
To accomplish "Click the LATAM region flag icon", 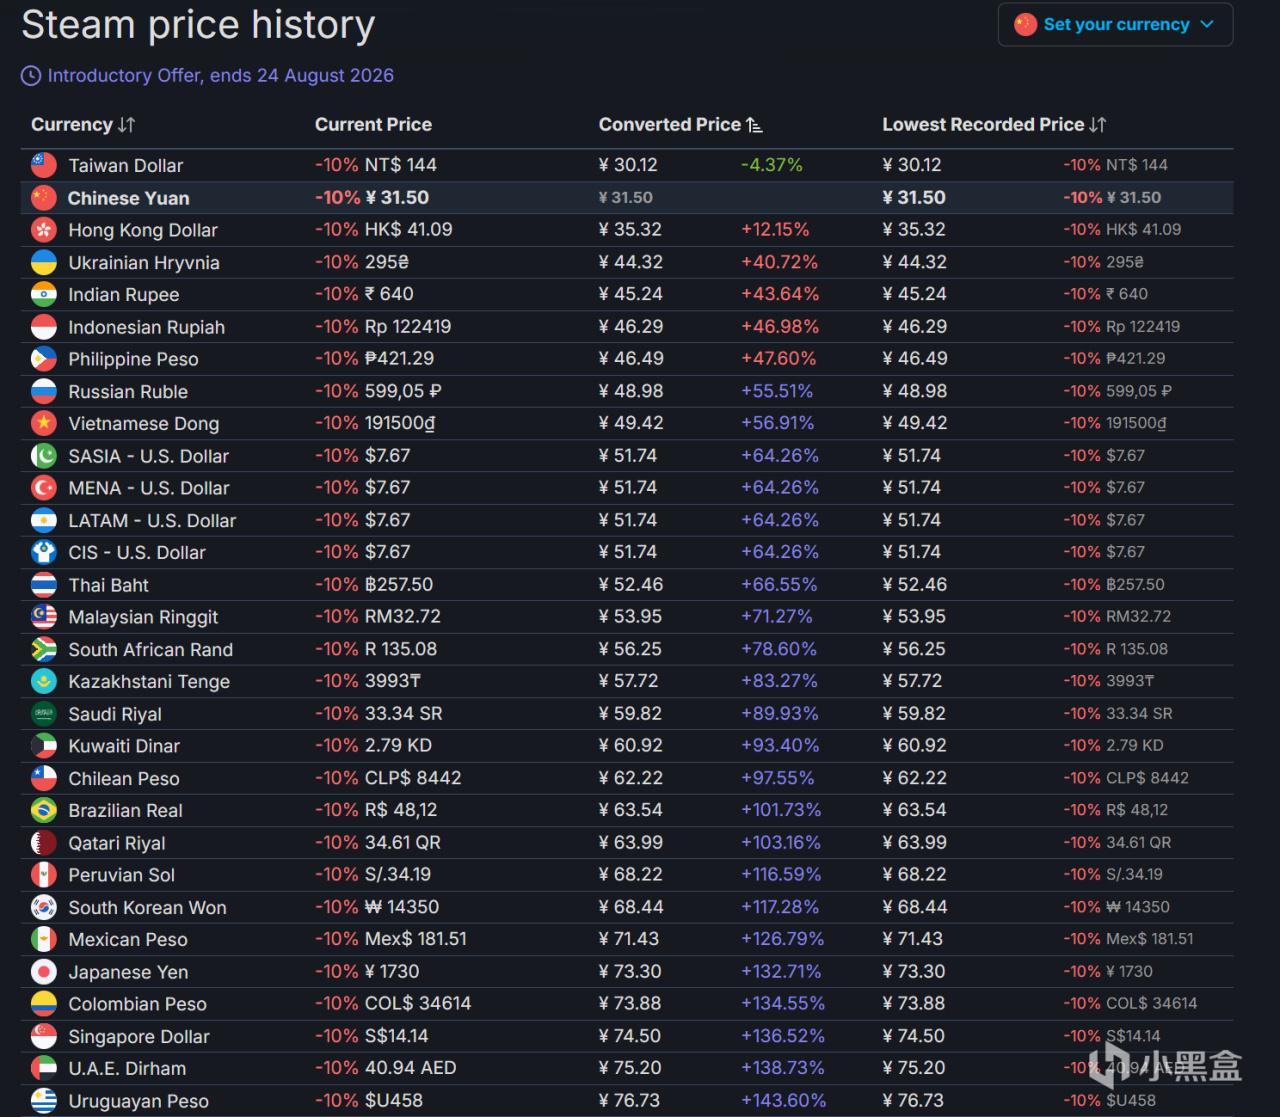I will 44,520.
